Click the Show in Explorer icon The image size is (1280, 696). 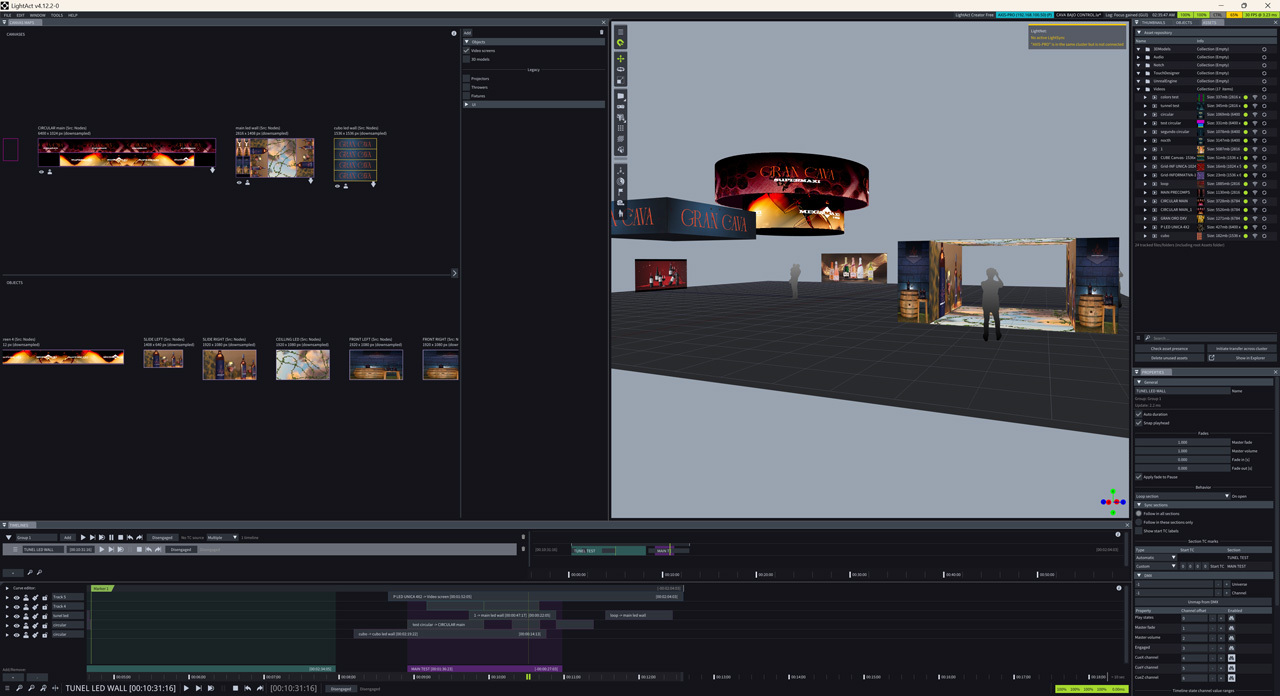[1211, 357]
